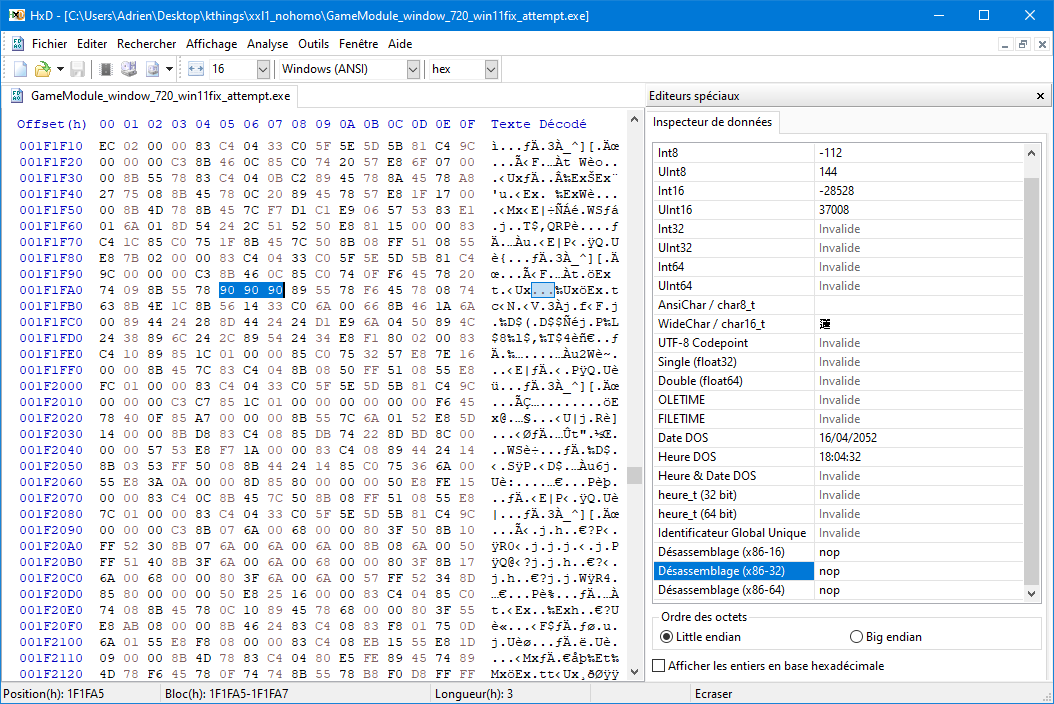Expand the recent files arrow beside Open

[60, 69]
